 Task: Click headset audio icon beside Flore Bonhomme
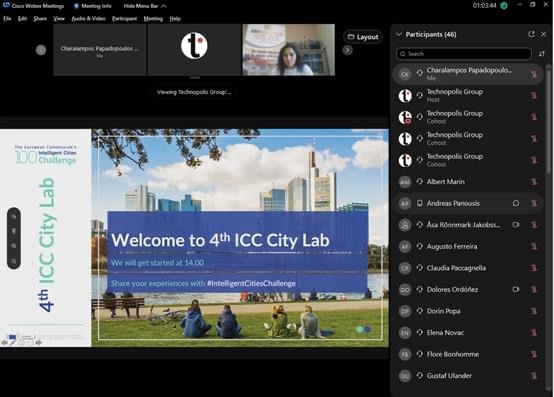coord(419,354)
